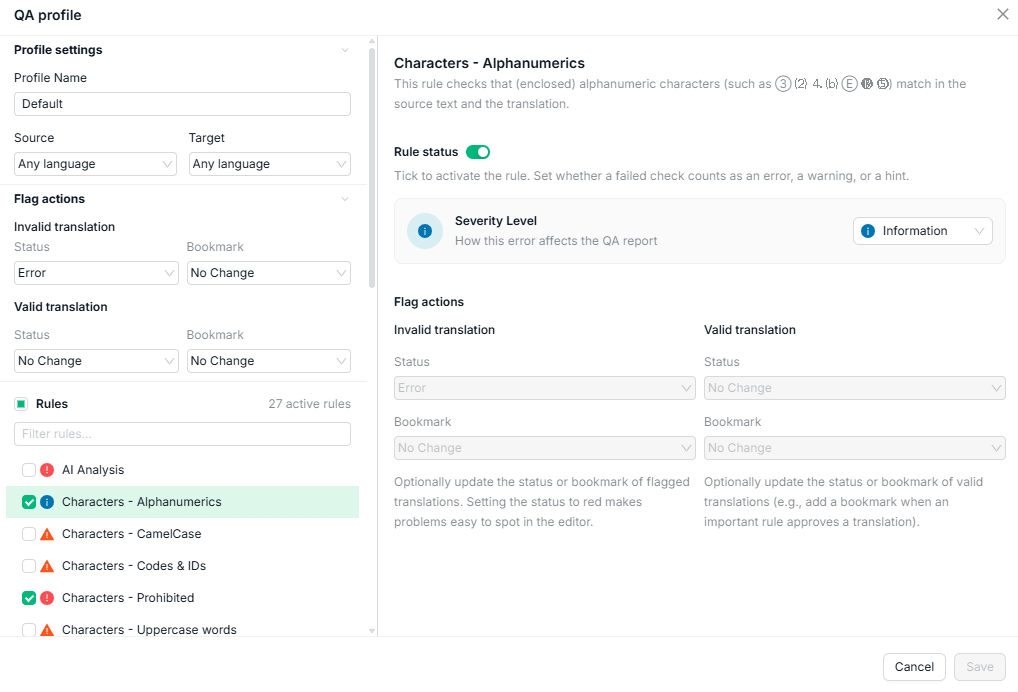Open the Severity Level Information dropdown
Screen dimensions: 1018x692
[923, 231]
